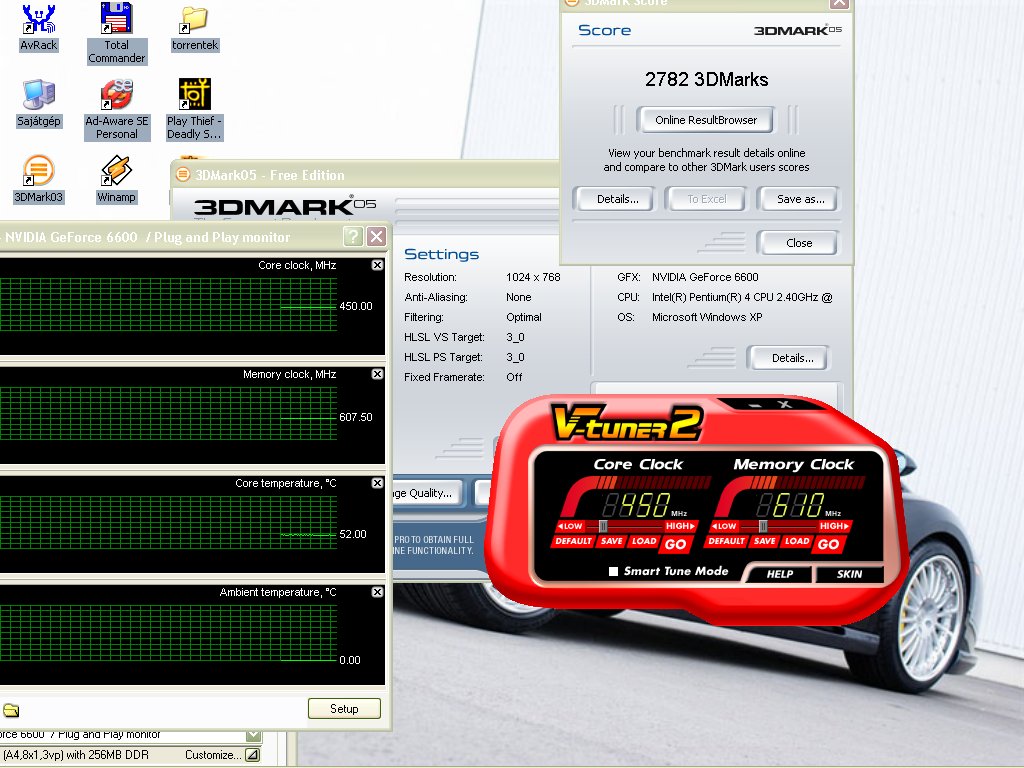Click the folder icon beside Setup
This screenshot has width=1024, height=768.
point(11,710)
